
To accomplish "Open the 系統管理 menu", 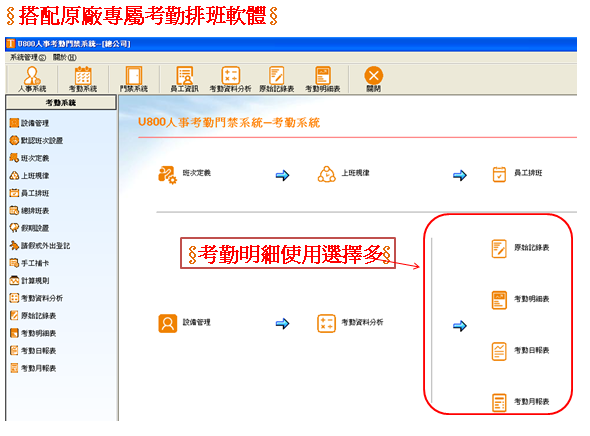I will pyautogui.click(x=28, y=58).
